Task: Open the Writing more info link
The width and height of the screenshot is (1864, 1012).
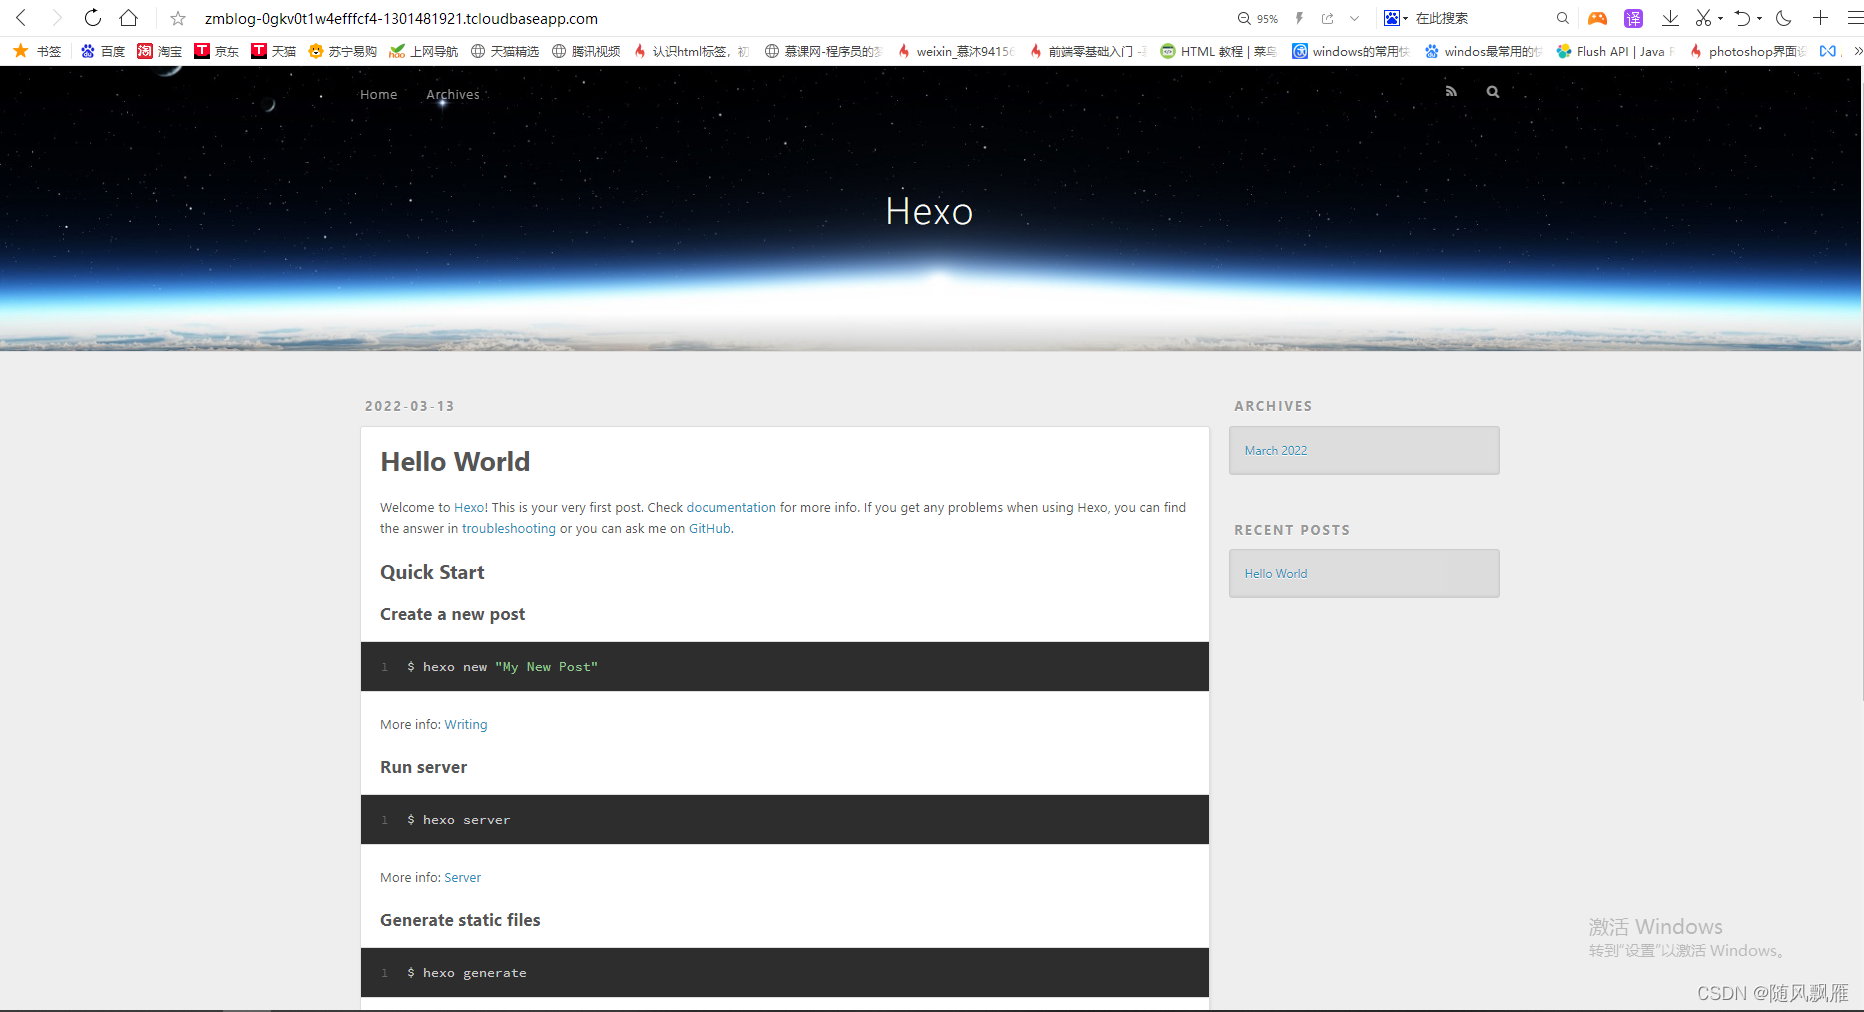Action: point(466,724)
